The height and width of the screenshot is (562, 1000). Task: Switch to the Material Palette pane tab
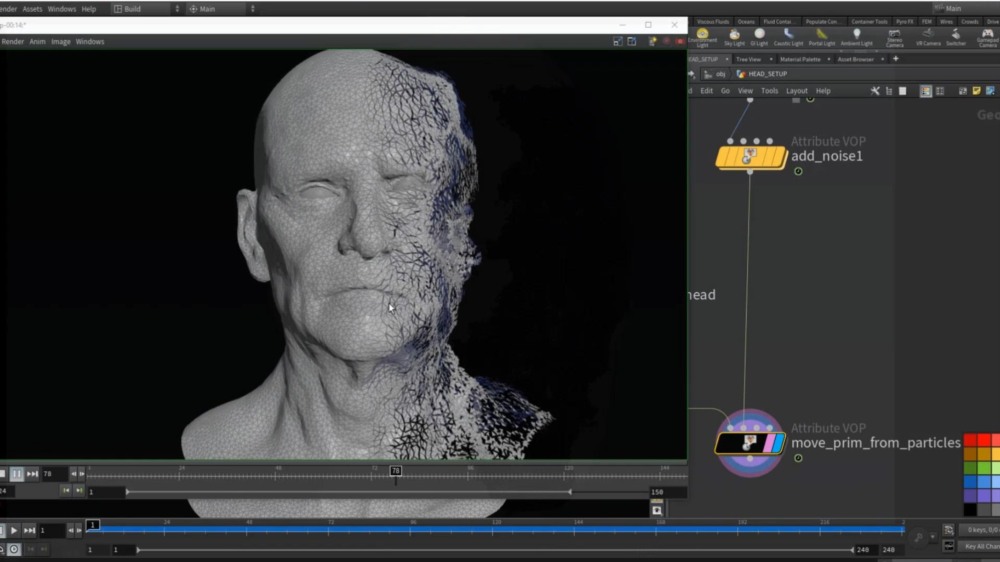point(800,59)
